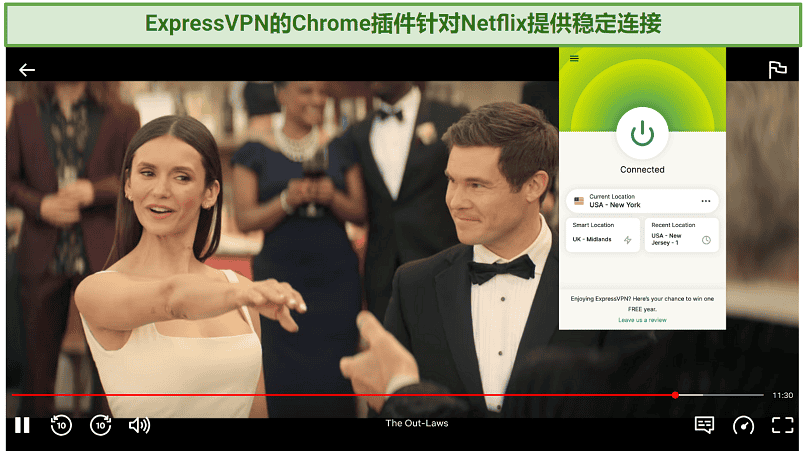Click the remaining time 11:30

[x=782, y=395]
